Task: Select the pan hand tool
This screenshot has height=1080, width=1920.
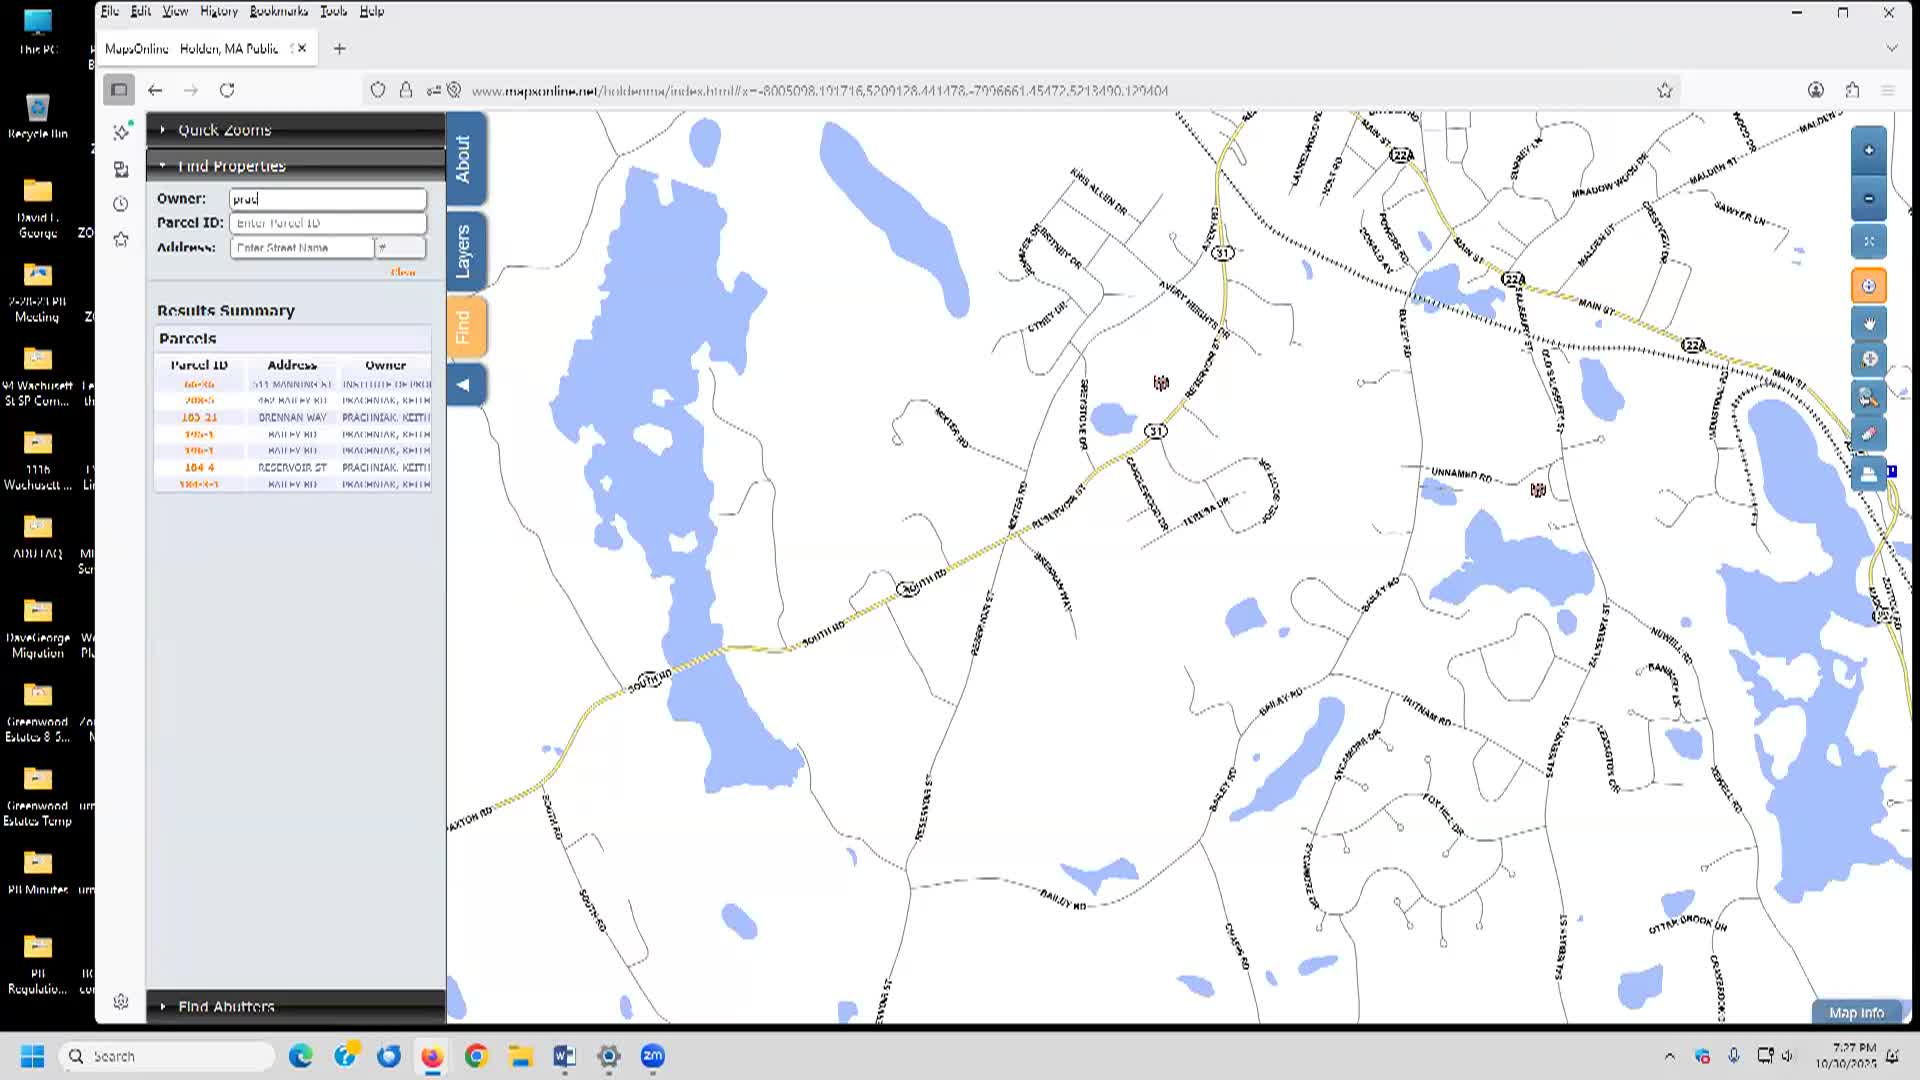Action: point(1868,324)
